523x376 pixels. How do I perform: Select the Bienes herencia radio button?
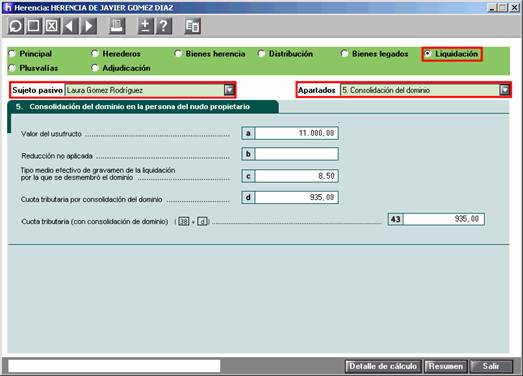click(178, 54)
